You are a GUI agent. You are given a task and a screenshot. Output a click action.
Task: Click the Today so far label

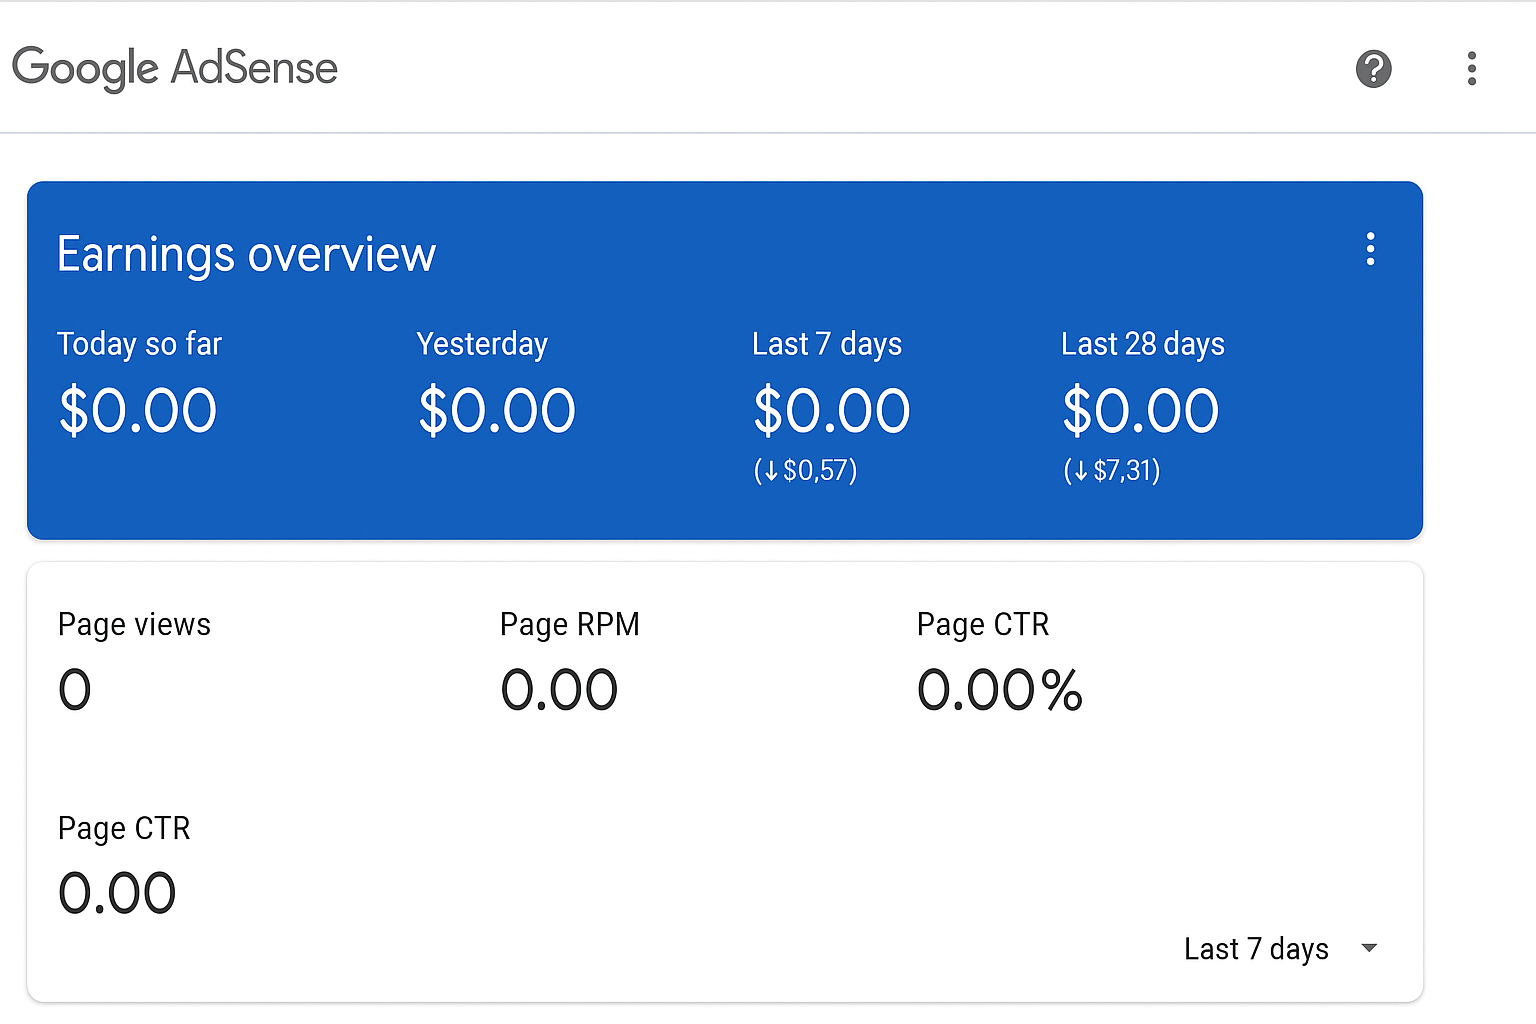139,344
